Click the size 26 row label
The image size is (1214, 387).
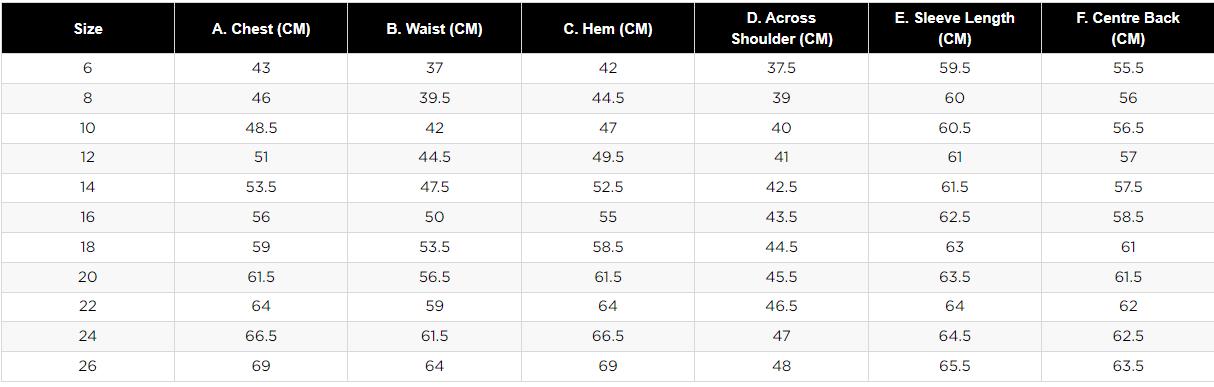pyautogui.click(x=88, y=366)
